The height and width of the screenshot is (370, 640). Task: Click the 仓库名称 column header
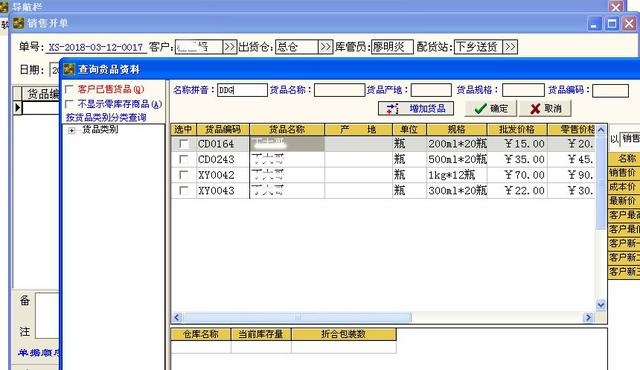pos(201,334)
